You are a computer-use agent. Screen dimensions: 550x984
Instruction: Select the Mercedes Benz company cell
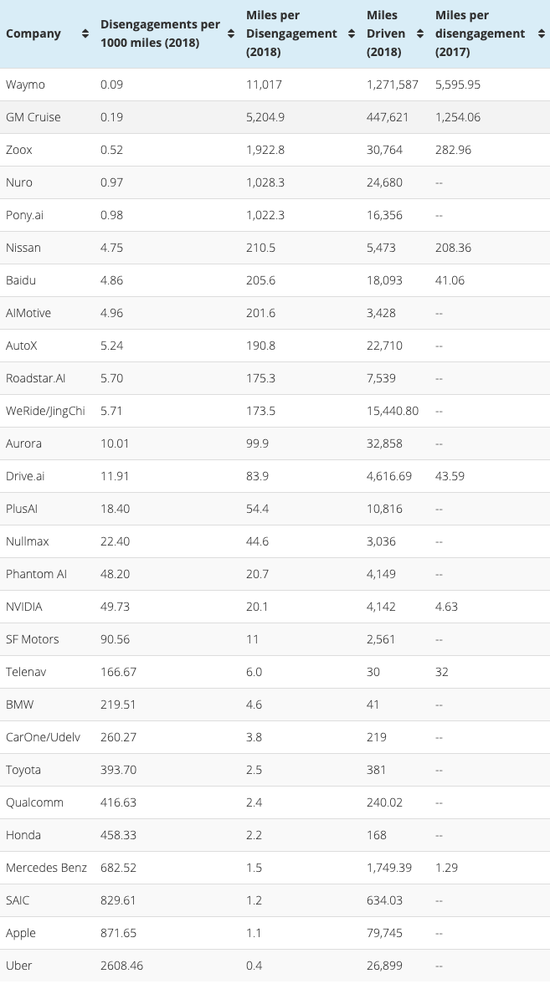[x=46, y=868]
